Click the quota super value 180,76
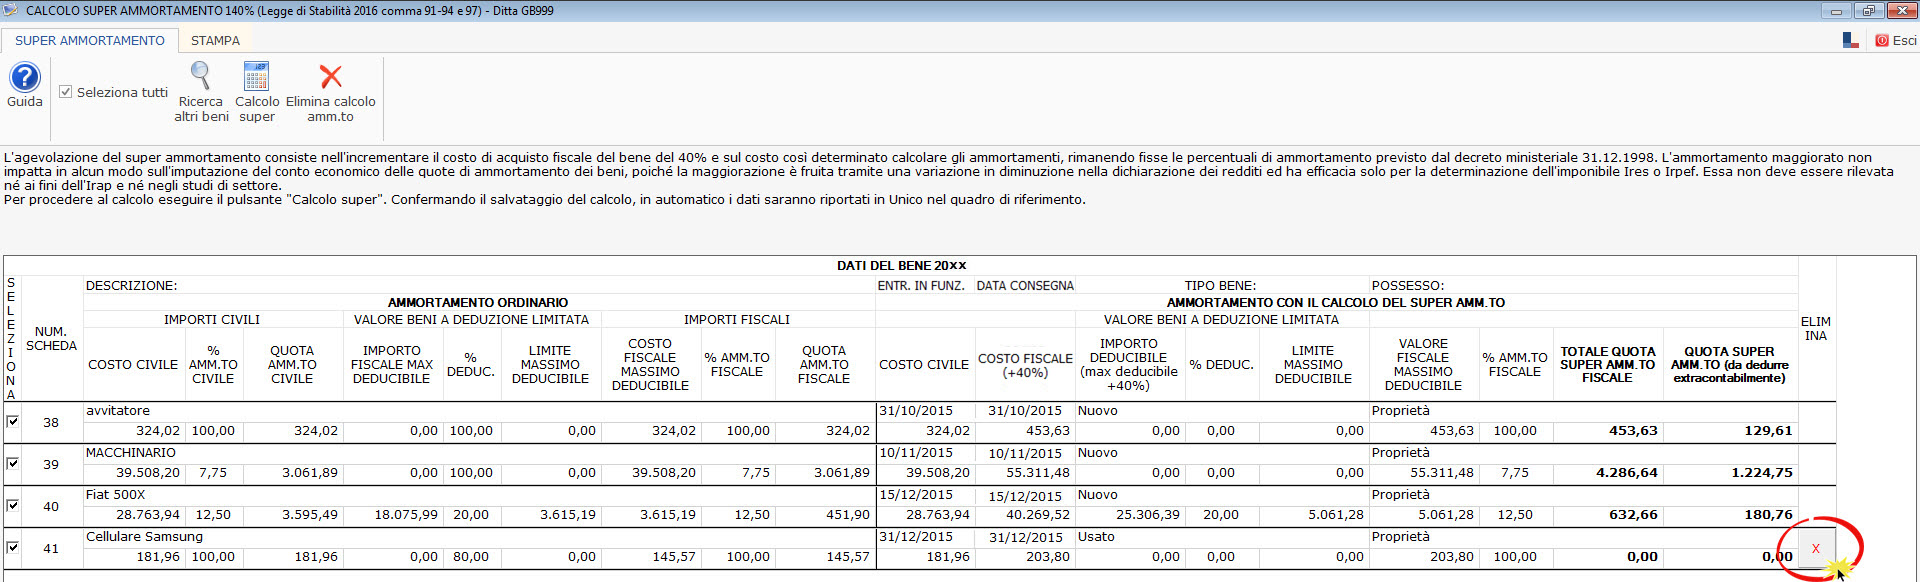The height and width of the screenshot is (582, 1920). [1768, 515]
